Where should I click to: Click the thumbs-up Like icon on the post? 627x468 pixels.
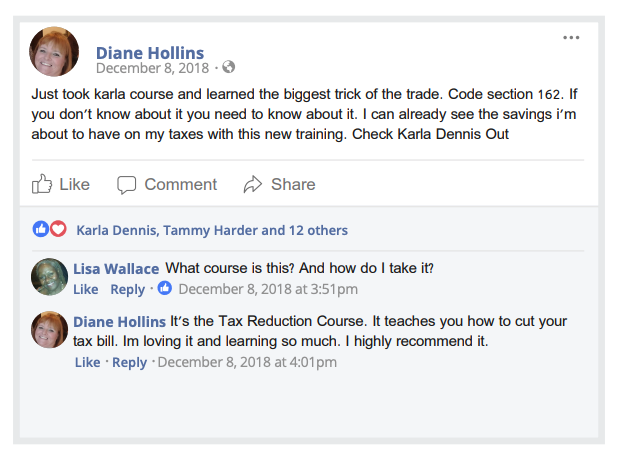[42, 184]
